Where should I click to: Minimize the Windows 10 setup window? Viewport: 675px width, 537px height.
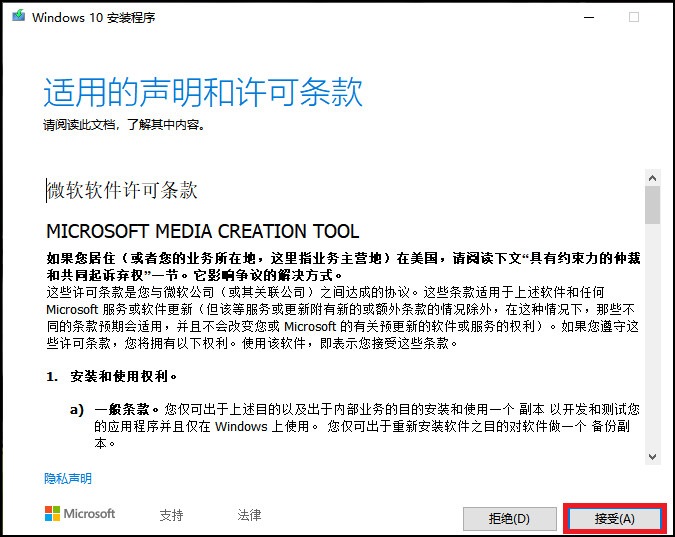pyautogui.click(x=589, y=18)
